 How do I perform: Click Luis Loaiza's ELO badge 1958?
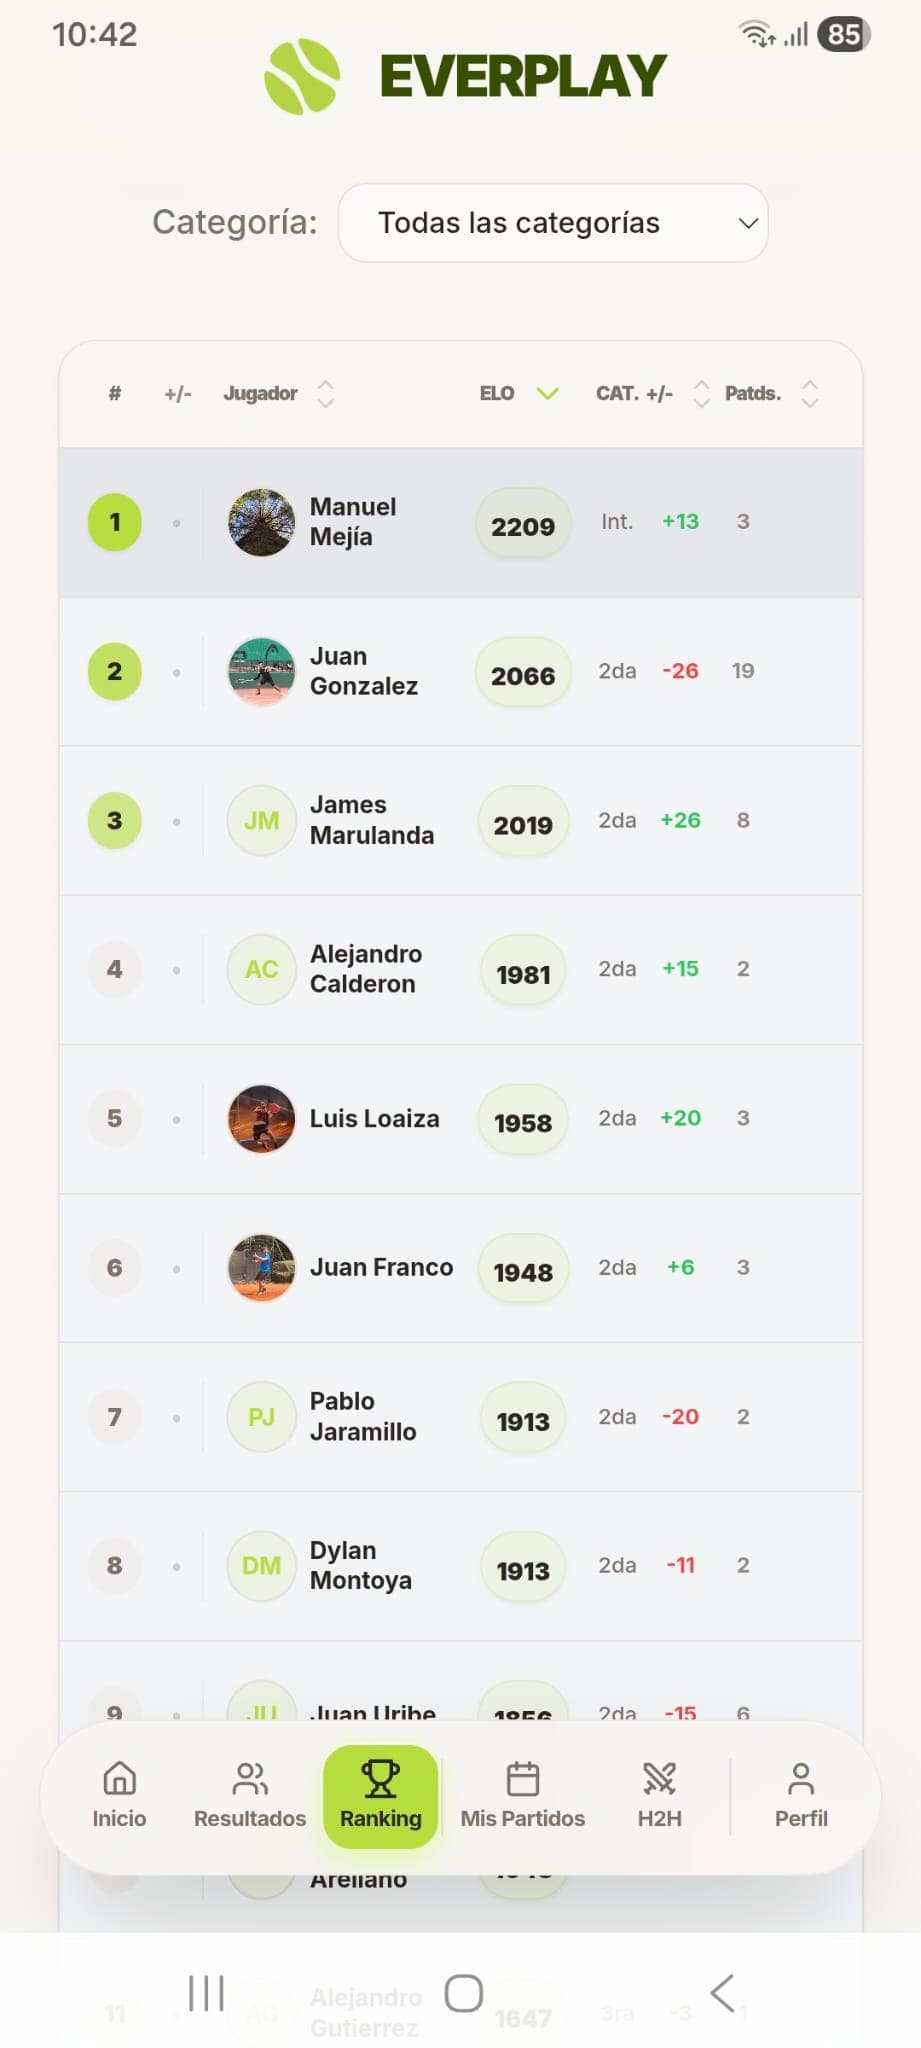point(522,1119)
